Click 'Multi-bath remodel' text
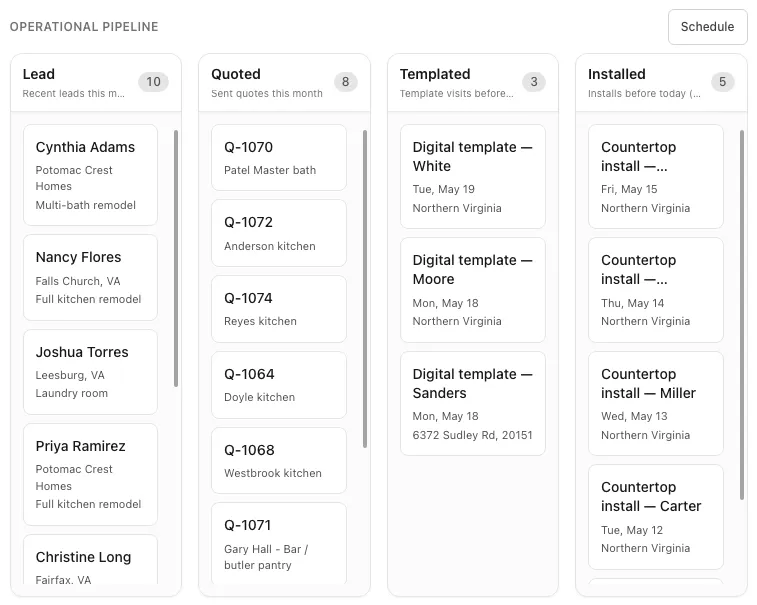Screen dimensions: 757x605 (x=85, y=205)
